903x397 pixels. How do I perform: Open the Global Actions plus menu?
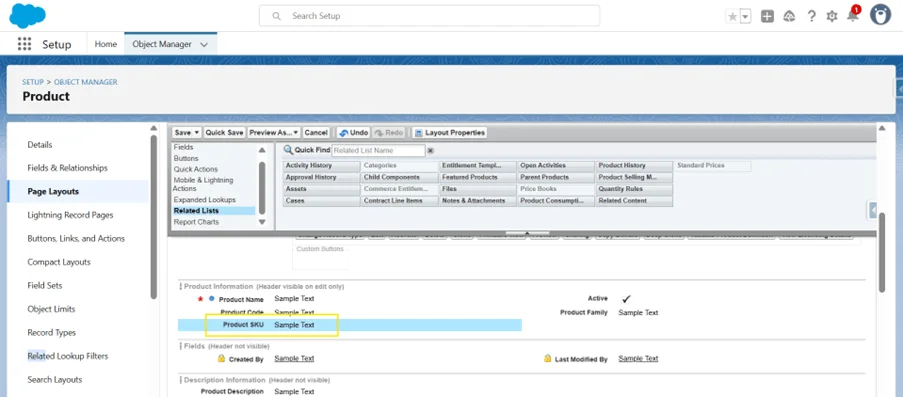pos(767,16)
